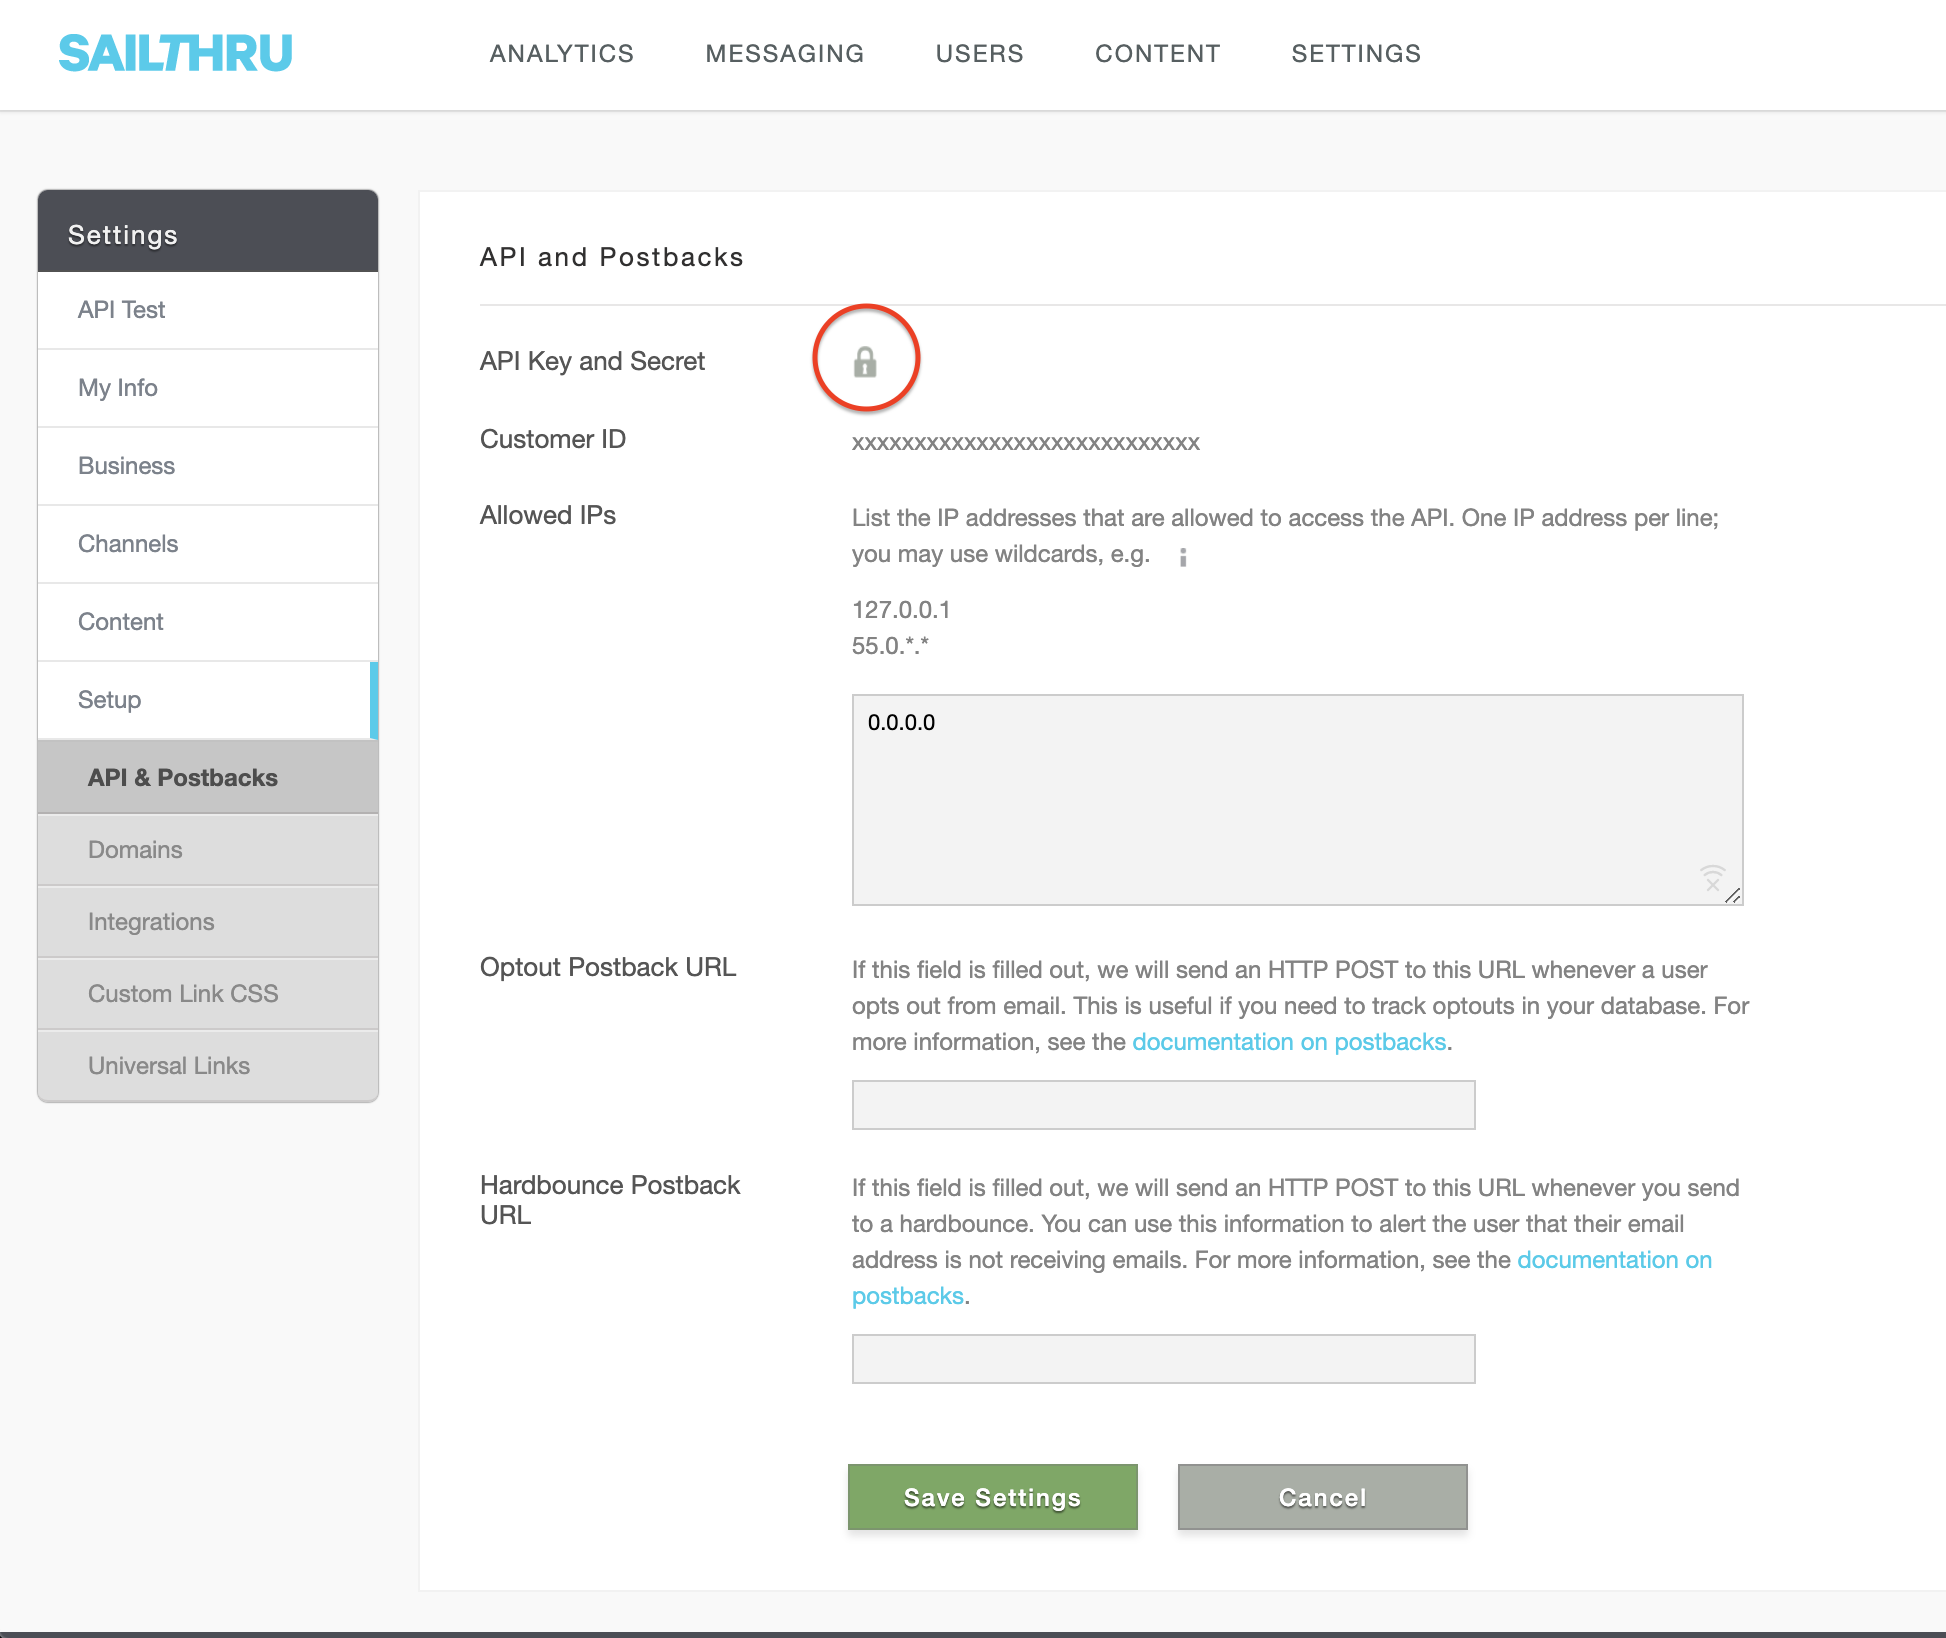Go to Integrations in sidebar
1946x1638 pixels.
[151, 922]
